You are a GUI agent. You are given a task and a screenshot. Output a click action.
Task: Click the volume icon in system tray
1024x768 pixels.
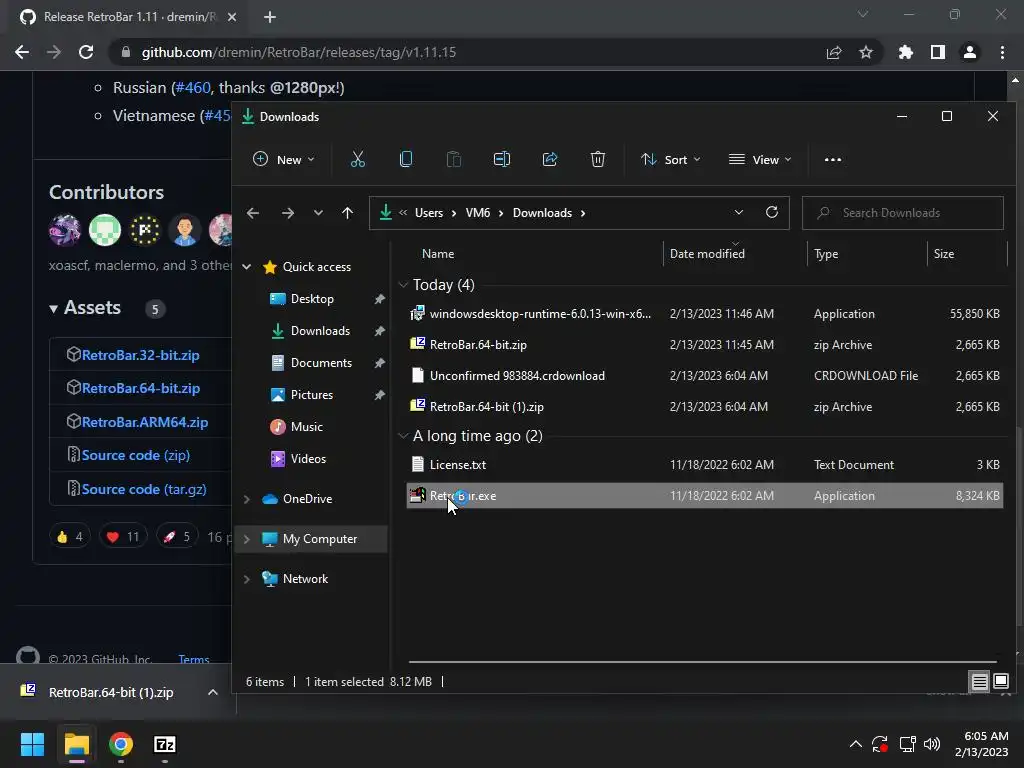click(x=932, y=744)
